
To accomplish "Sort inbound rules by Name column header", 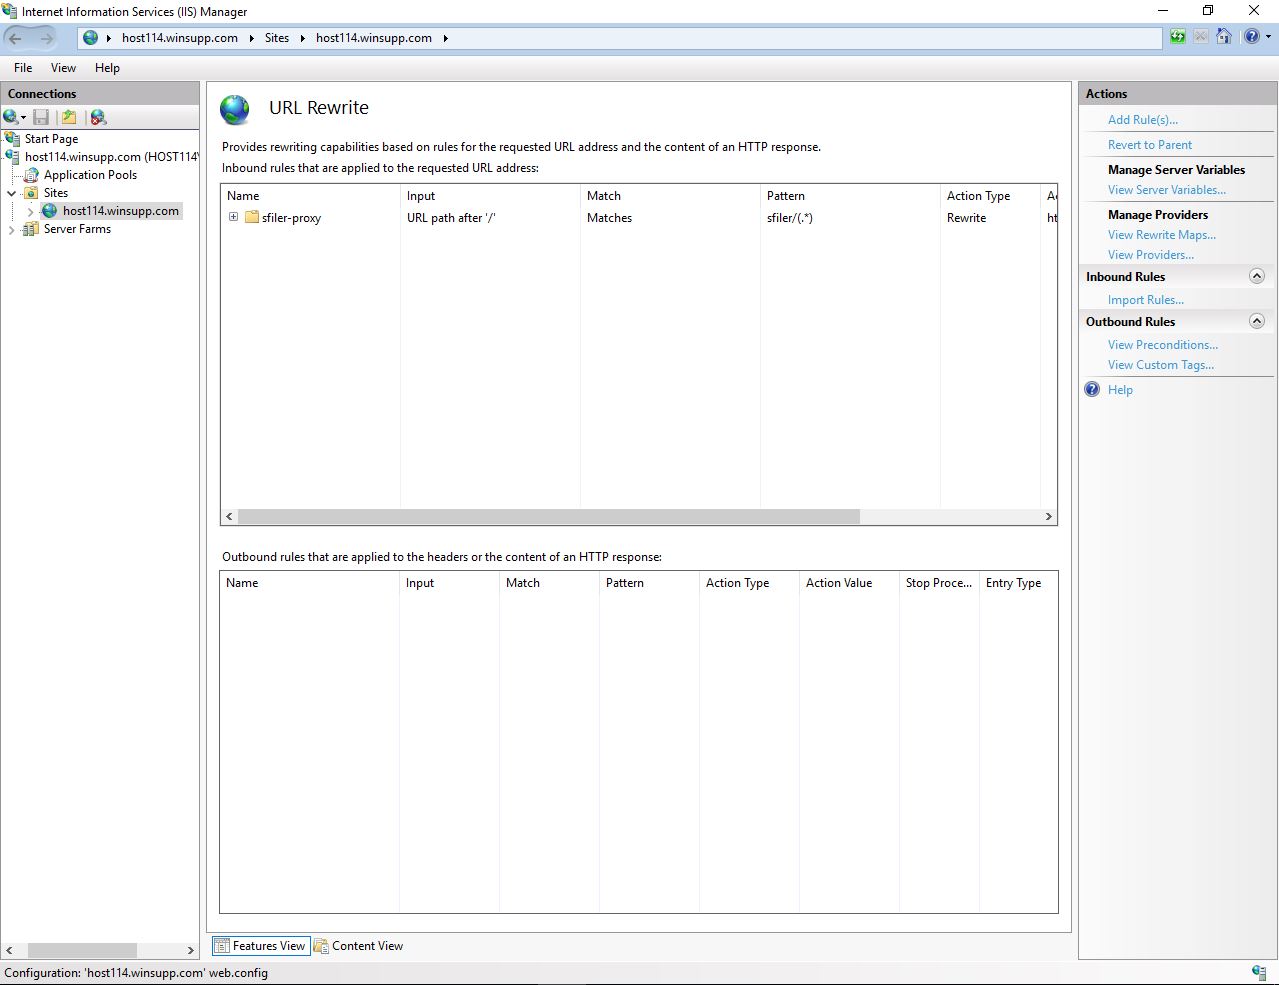I will 310,196.
